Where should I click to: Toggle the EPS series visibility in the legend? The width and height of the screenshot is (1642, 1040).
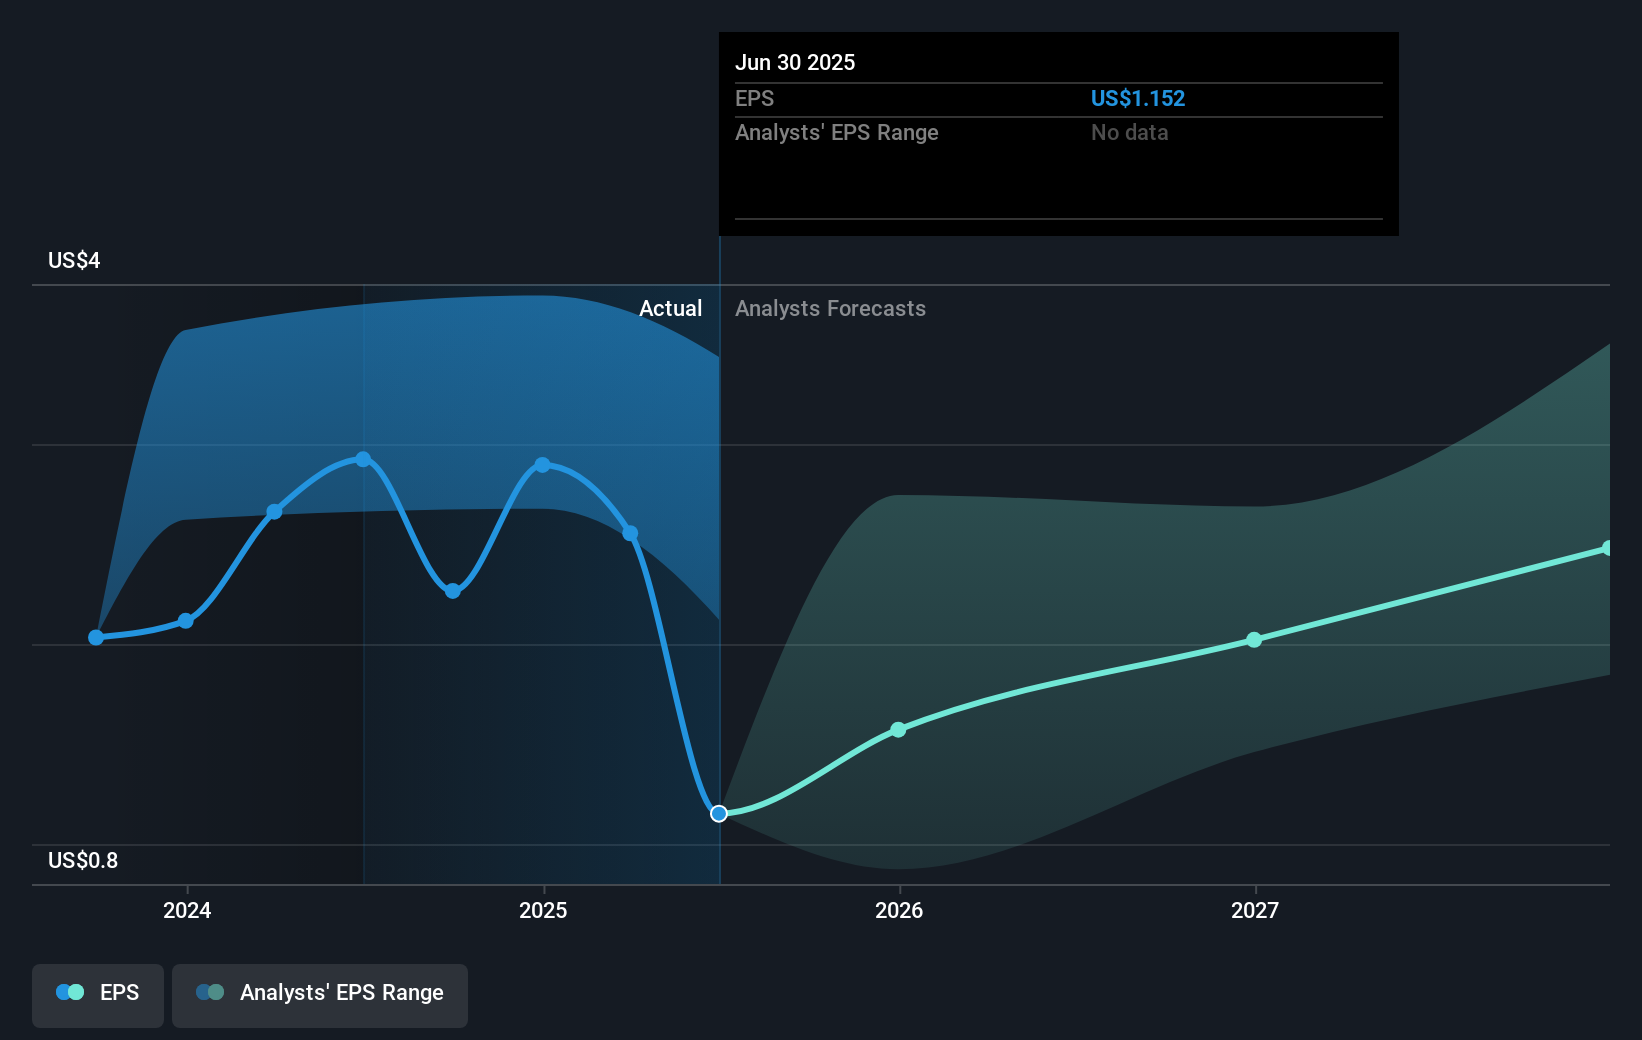(x=97, y=994)
